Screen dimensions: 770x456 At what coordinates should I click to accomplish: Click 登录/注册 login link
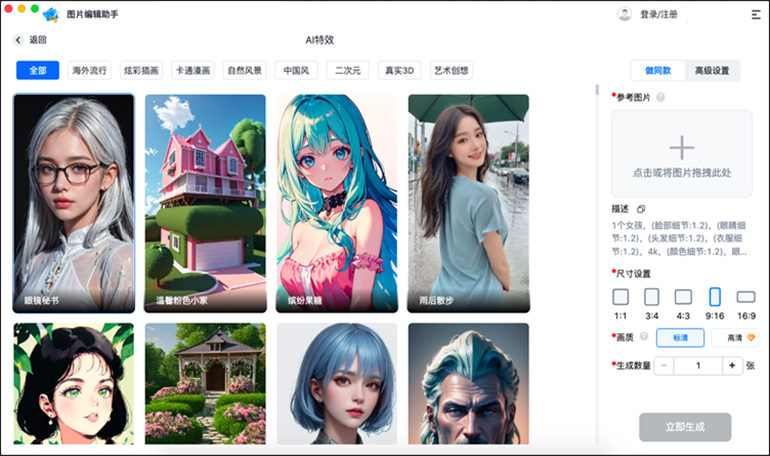659,15
